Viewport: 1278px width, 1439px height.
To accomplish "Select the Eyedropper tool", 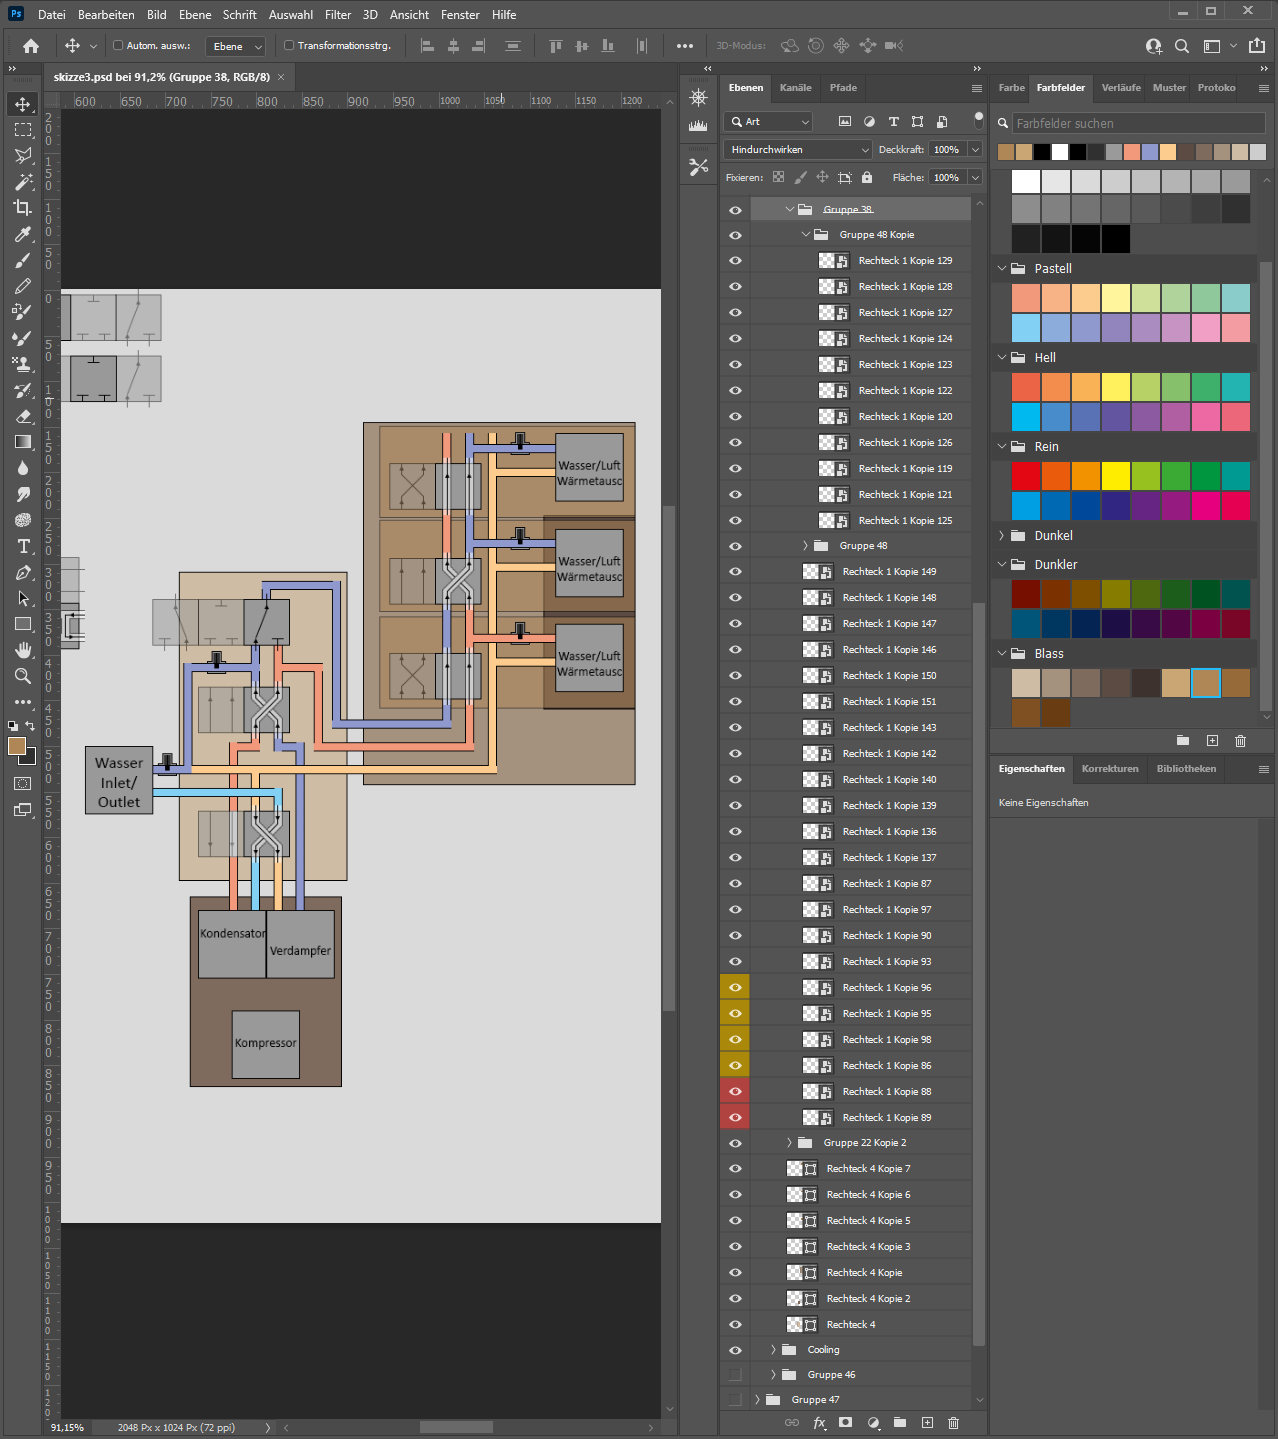I will [x=23, y=234].
